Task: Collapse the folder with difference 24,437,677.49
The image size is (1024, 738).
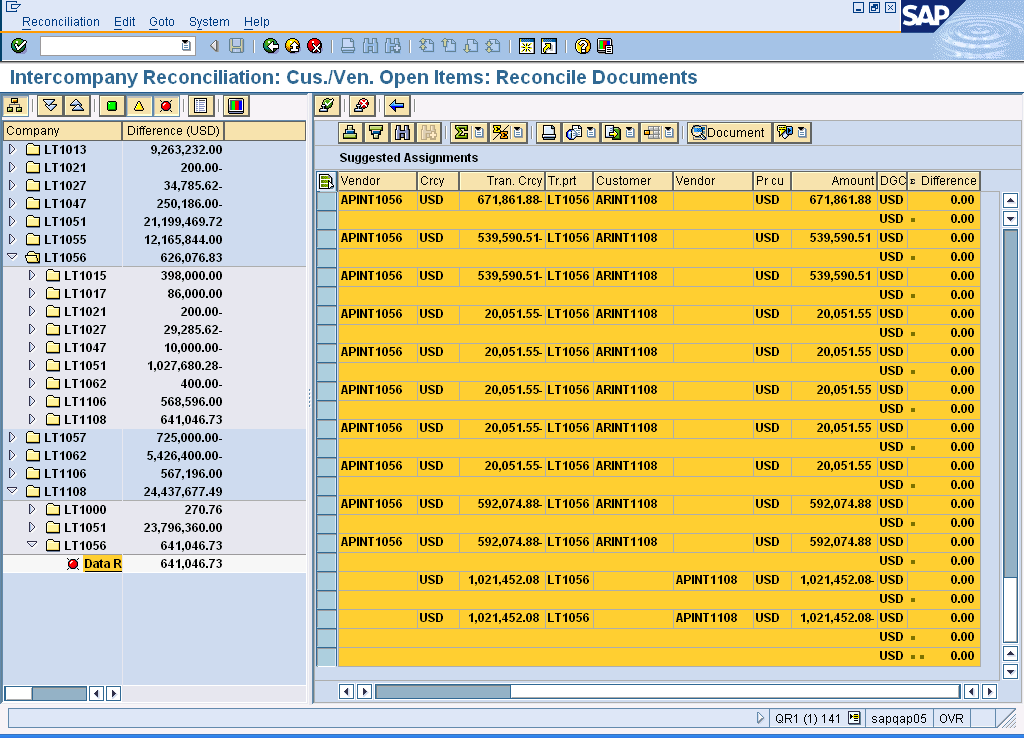Action: tap(12, 490)
